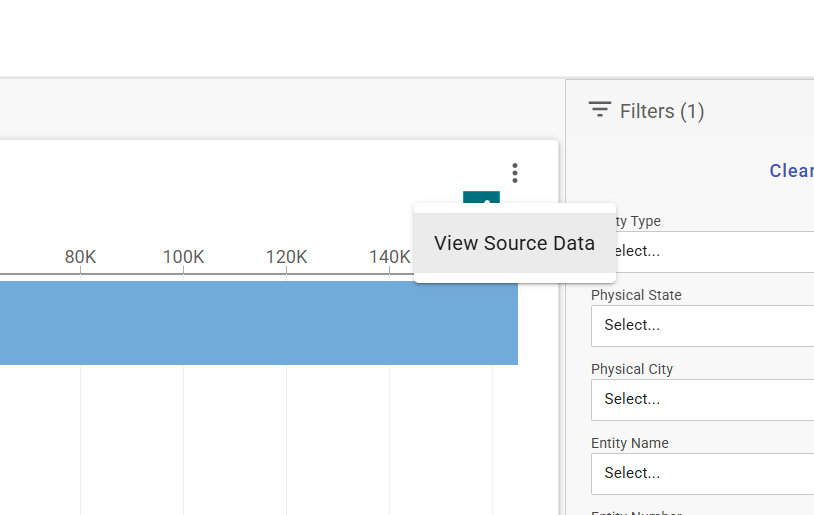Click the three-dot chart options icon

coord(515,173)
